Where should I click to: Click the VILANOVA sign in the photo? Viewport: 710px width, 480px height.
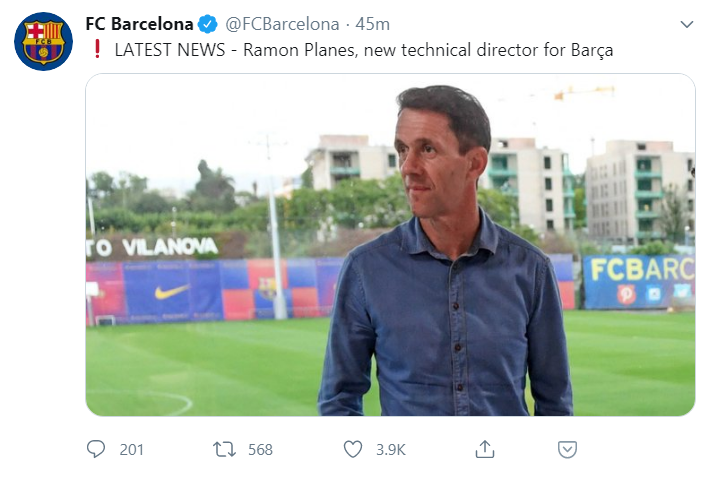tap(160, 246)
